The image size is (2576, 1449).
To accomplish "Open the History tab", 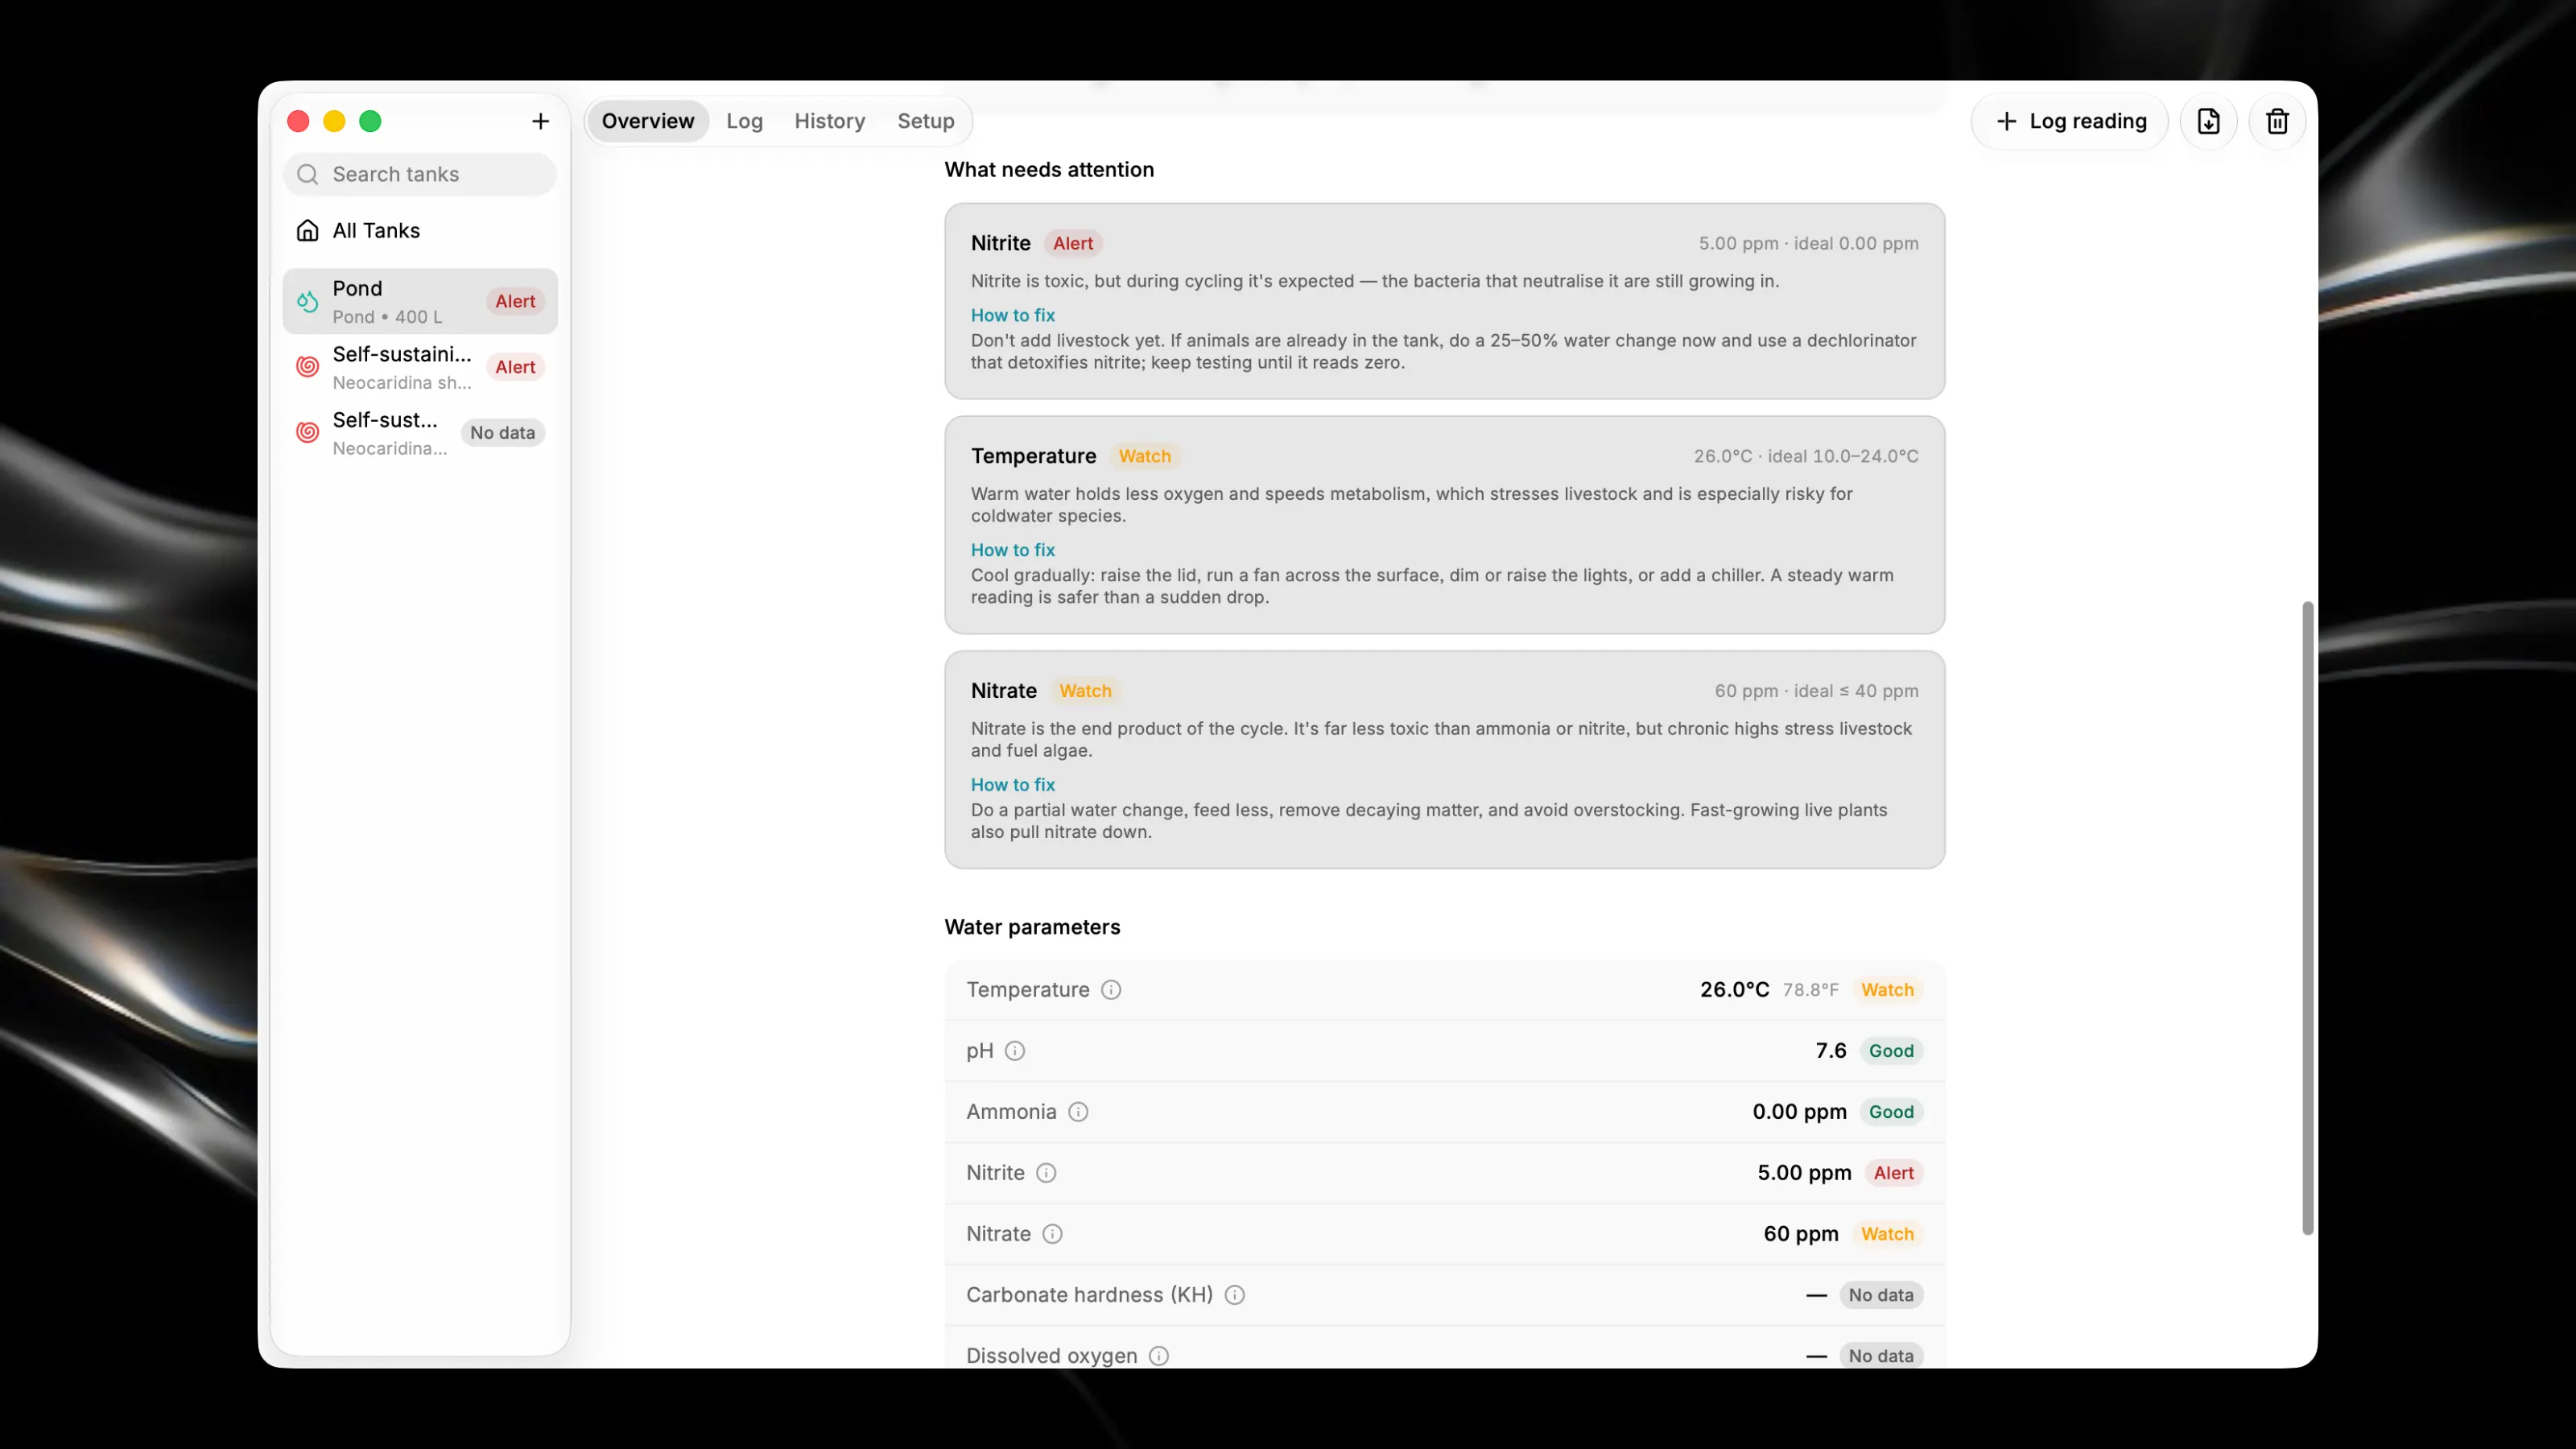I will coord(830,121).
